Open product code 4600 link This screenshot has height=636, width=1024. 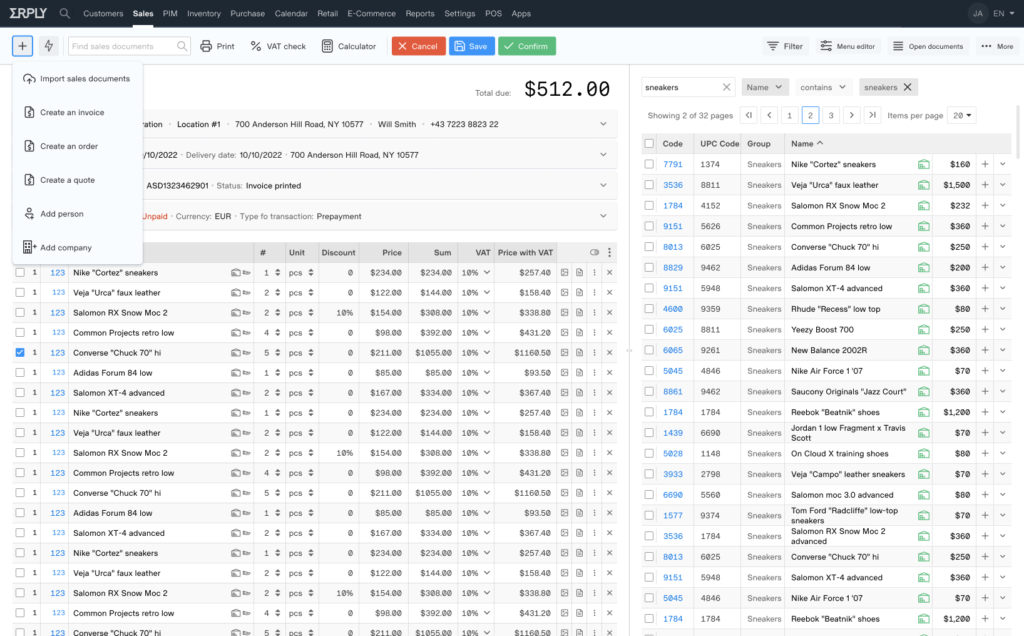[x=673, y=309]
